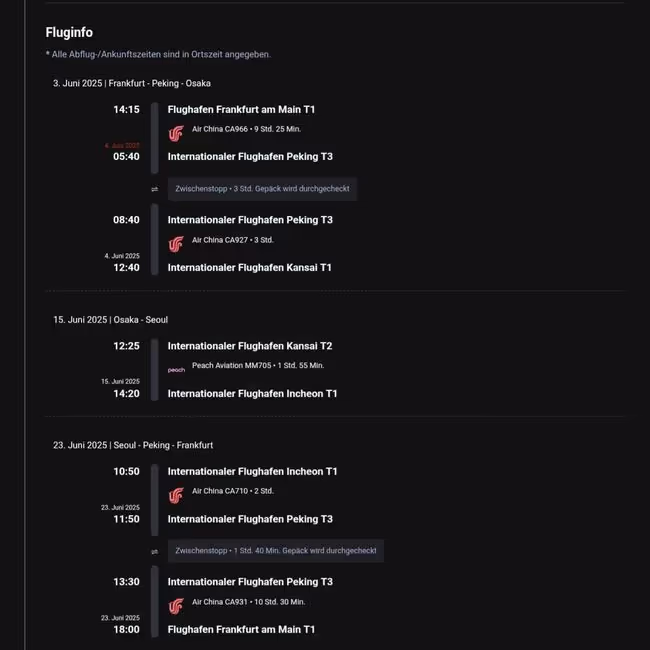Select the Zwischenstopp 1 Std. 40 Min. notice
This screenshot has width=650, height=650.
pyautogui.click(x=276, y=551)
